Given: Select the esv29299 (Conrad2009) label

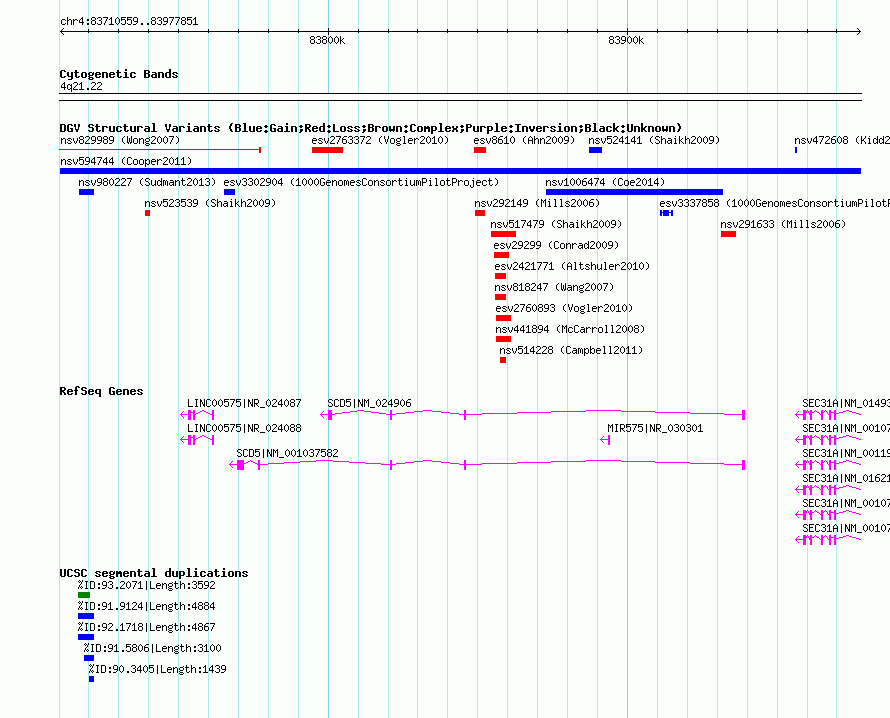Looking at the screenshot, I should (x=556, y=245).
